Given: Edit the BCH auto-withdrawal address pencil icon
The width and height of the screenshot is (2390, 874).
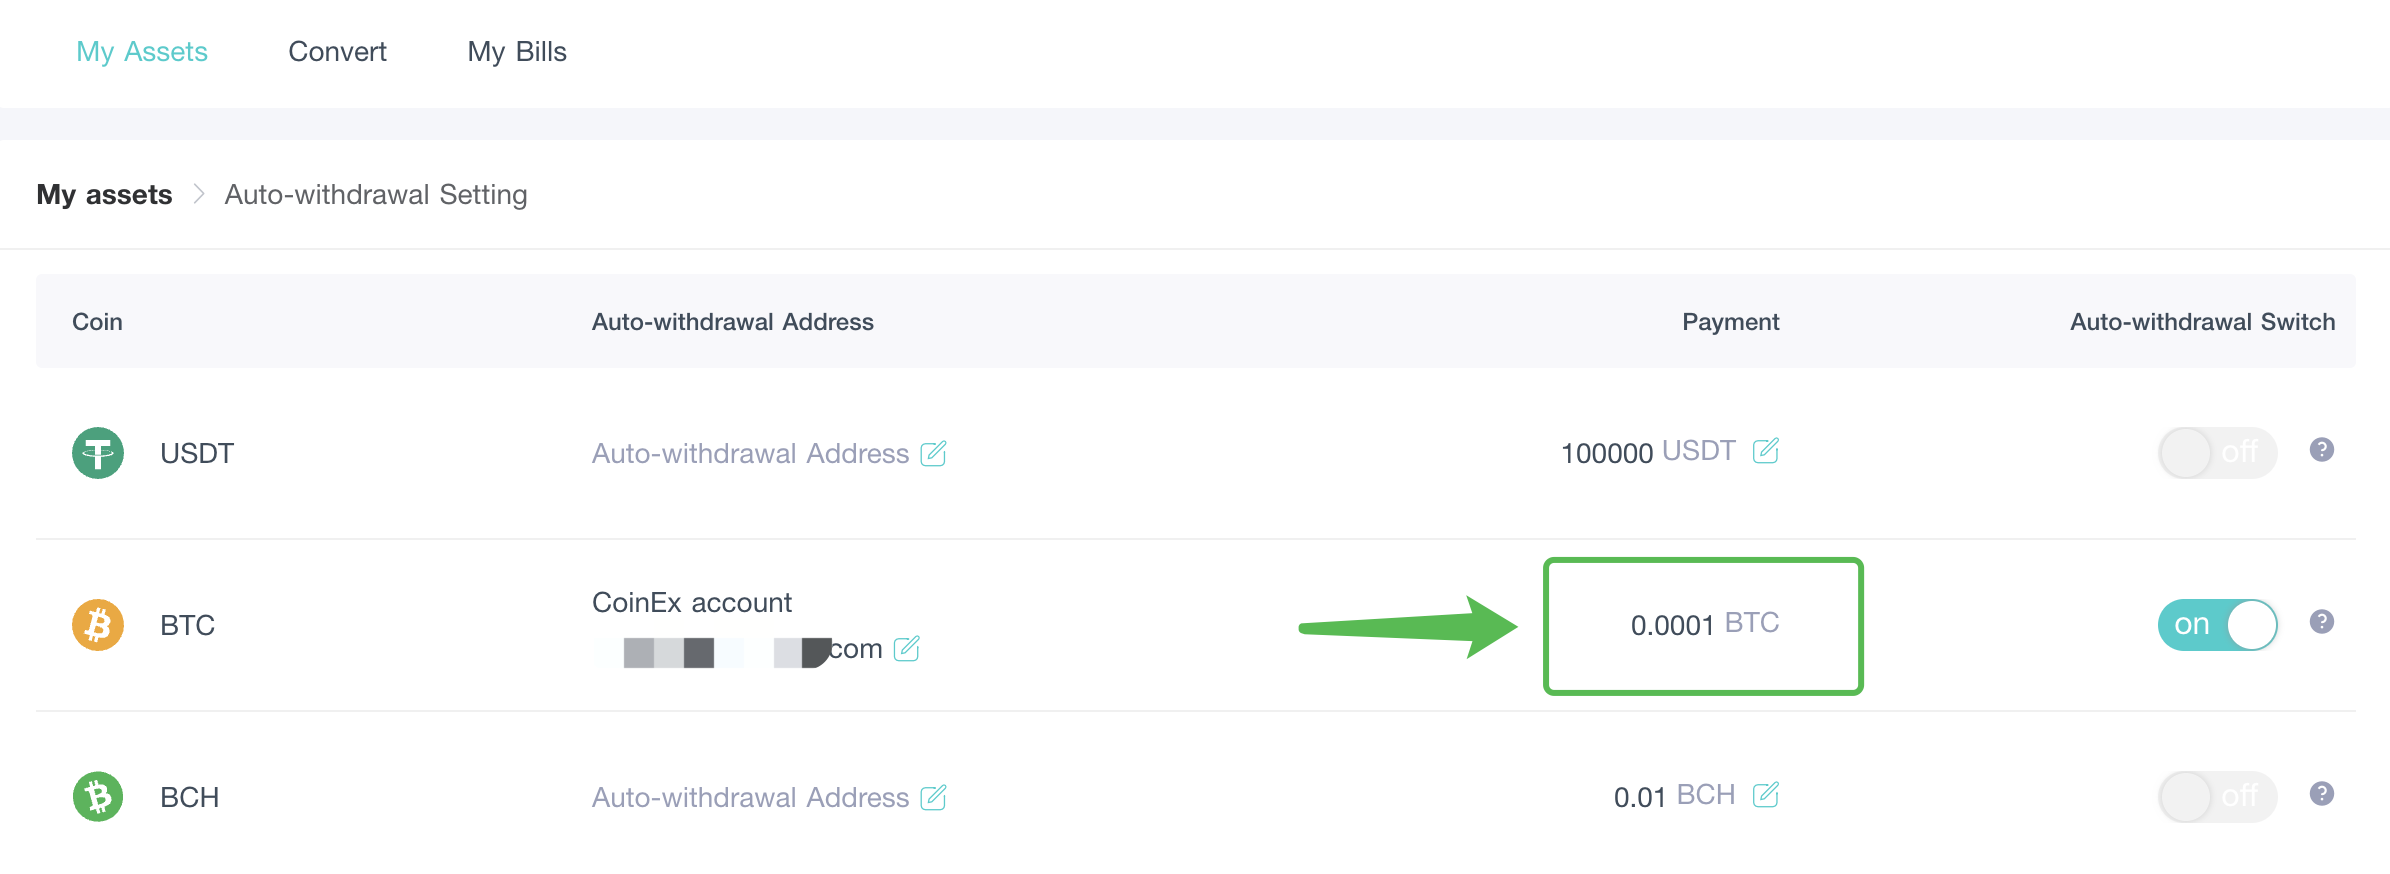Looking at the screenshot, I should 933,798.
